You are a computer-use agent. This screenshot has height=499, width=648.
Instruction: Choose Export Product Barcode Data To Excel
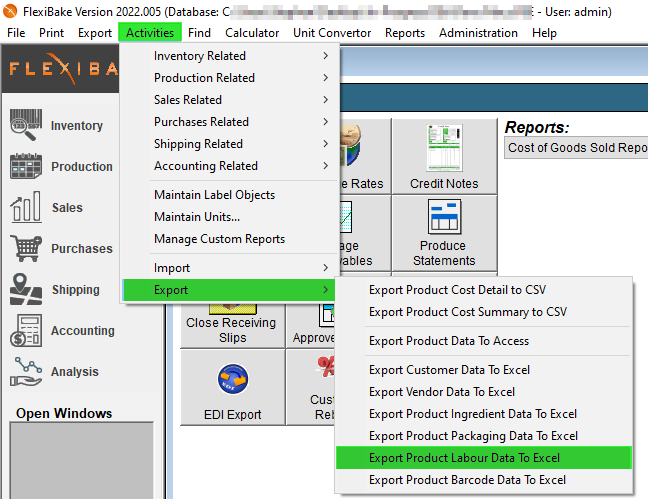pyautogui.click(x=484, y=480)
